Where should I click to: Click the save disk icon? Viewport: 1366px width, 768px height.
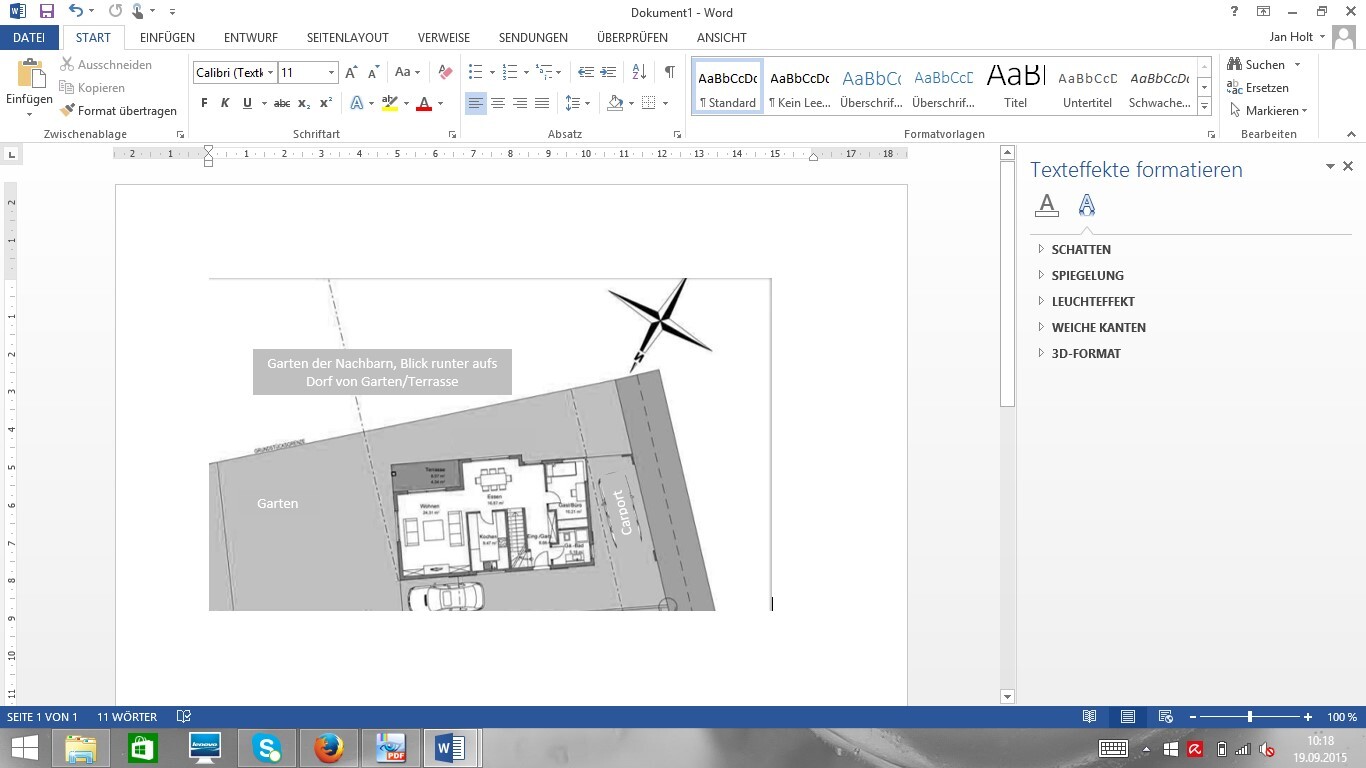coord(46,12)
